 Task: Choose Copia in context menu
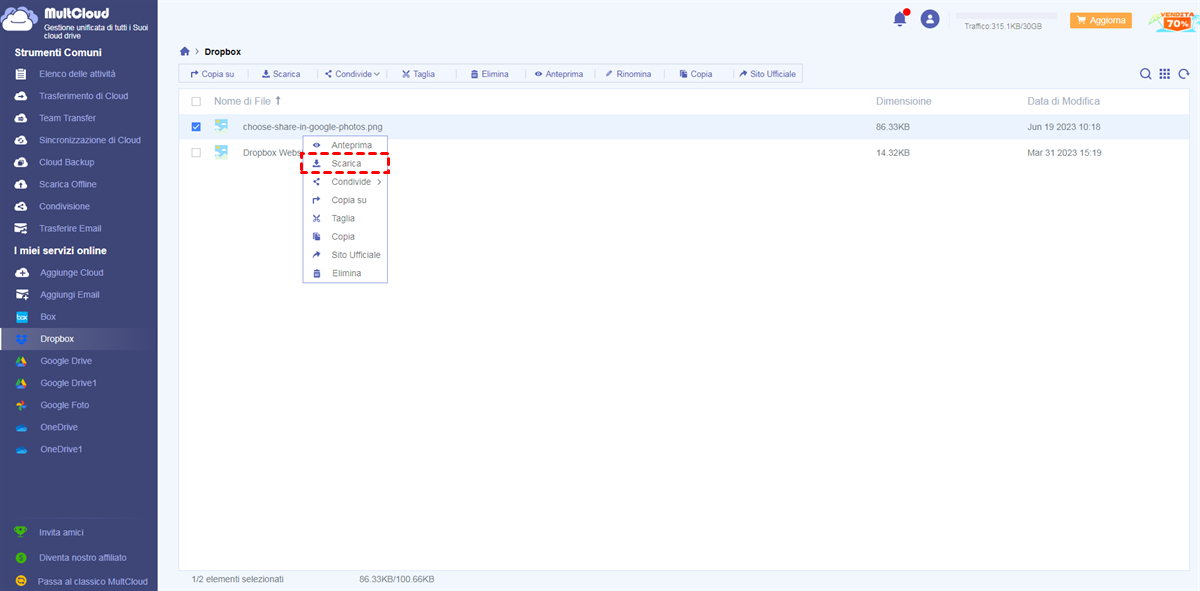coord(345,237)
